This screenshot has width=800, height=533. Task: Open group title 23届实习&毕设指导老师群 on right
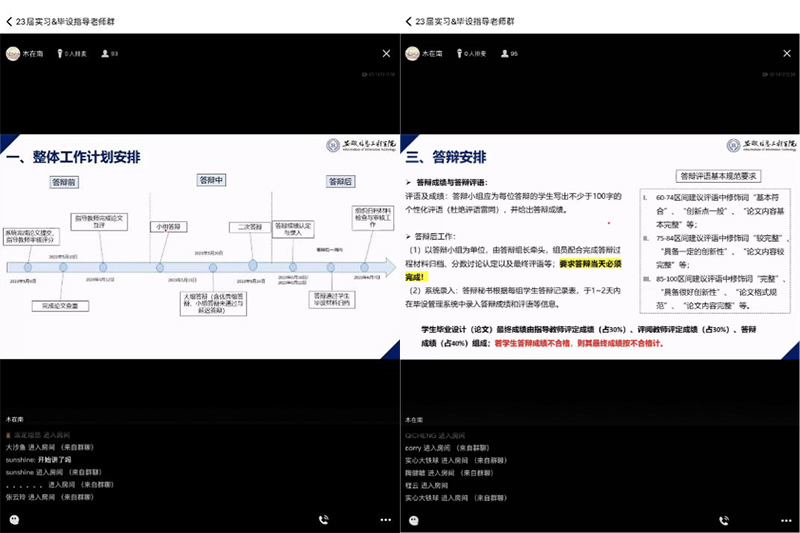(x=465, y=21)
